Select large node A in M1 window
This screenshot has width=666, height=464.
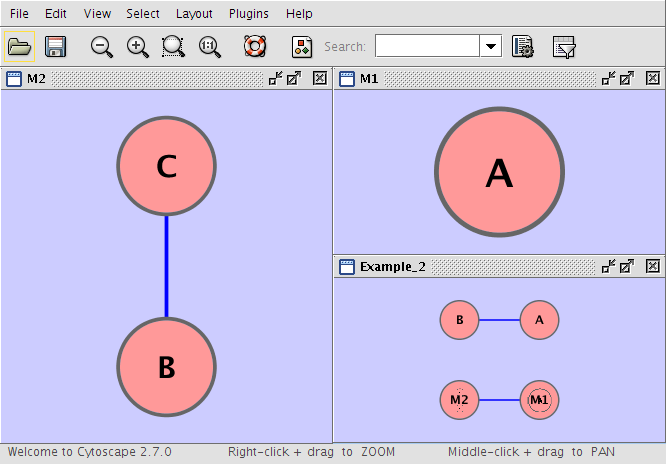click(x=498, y=174)
